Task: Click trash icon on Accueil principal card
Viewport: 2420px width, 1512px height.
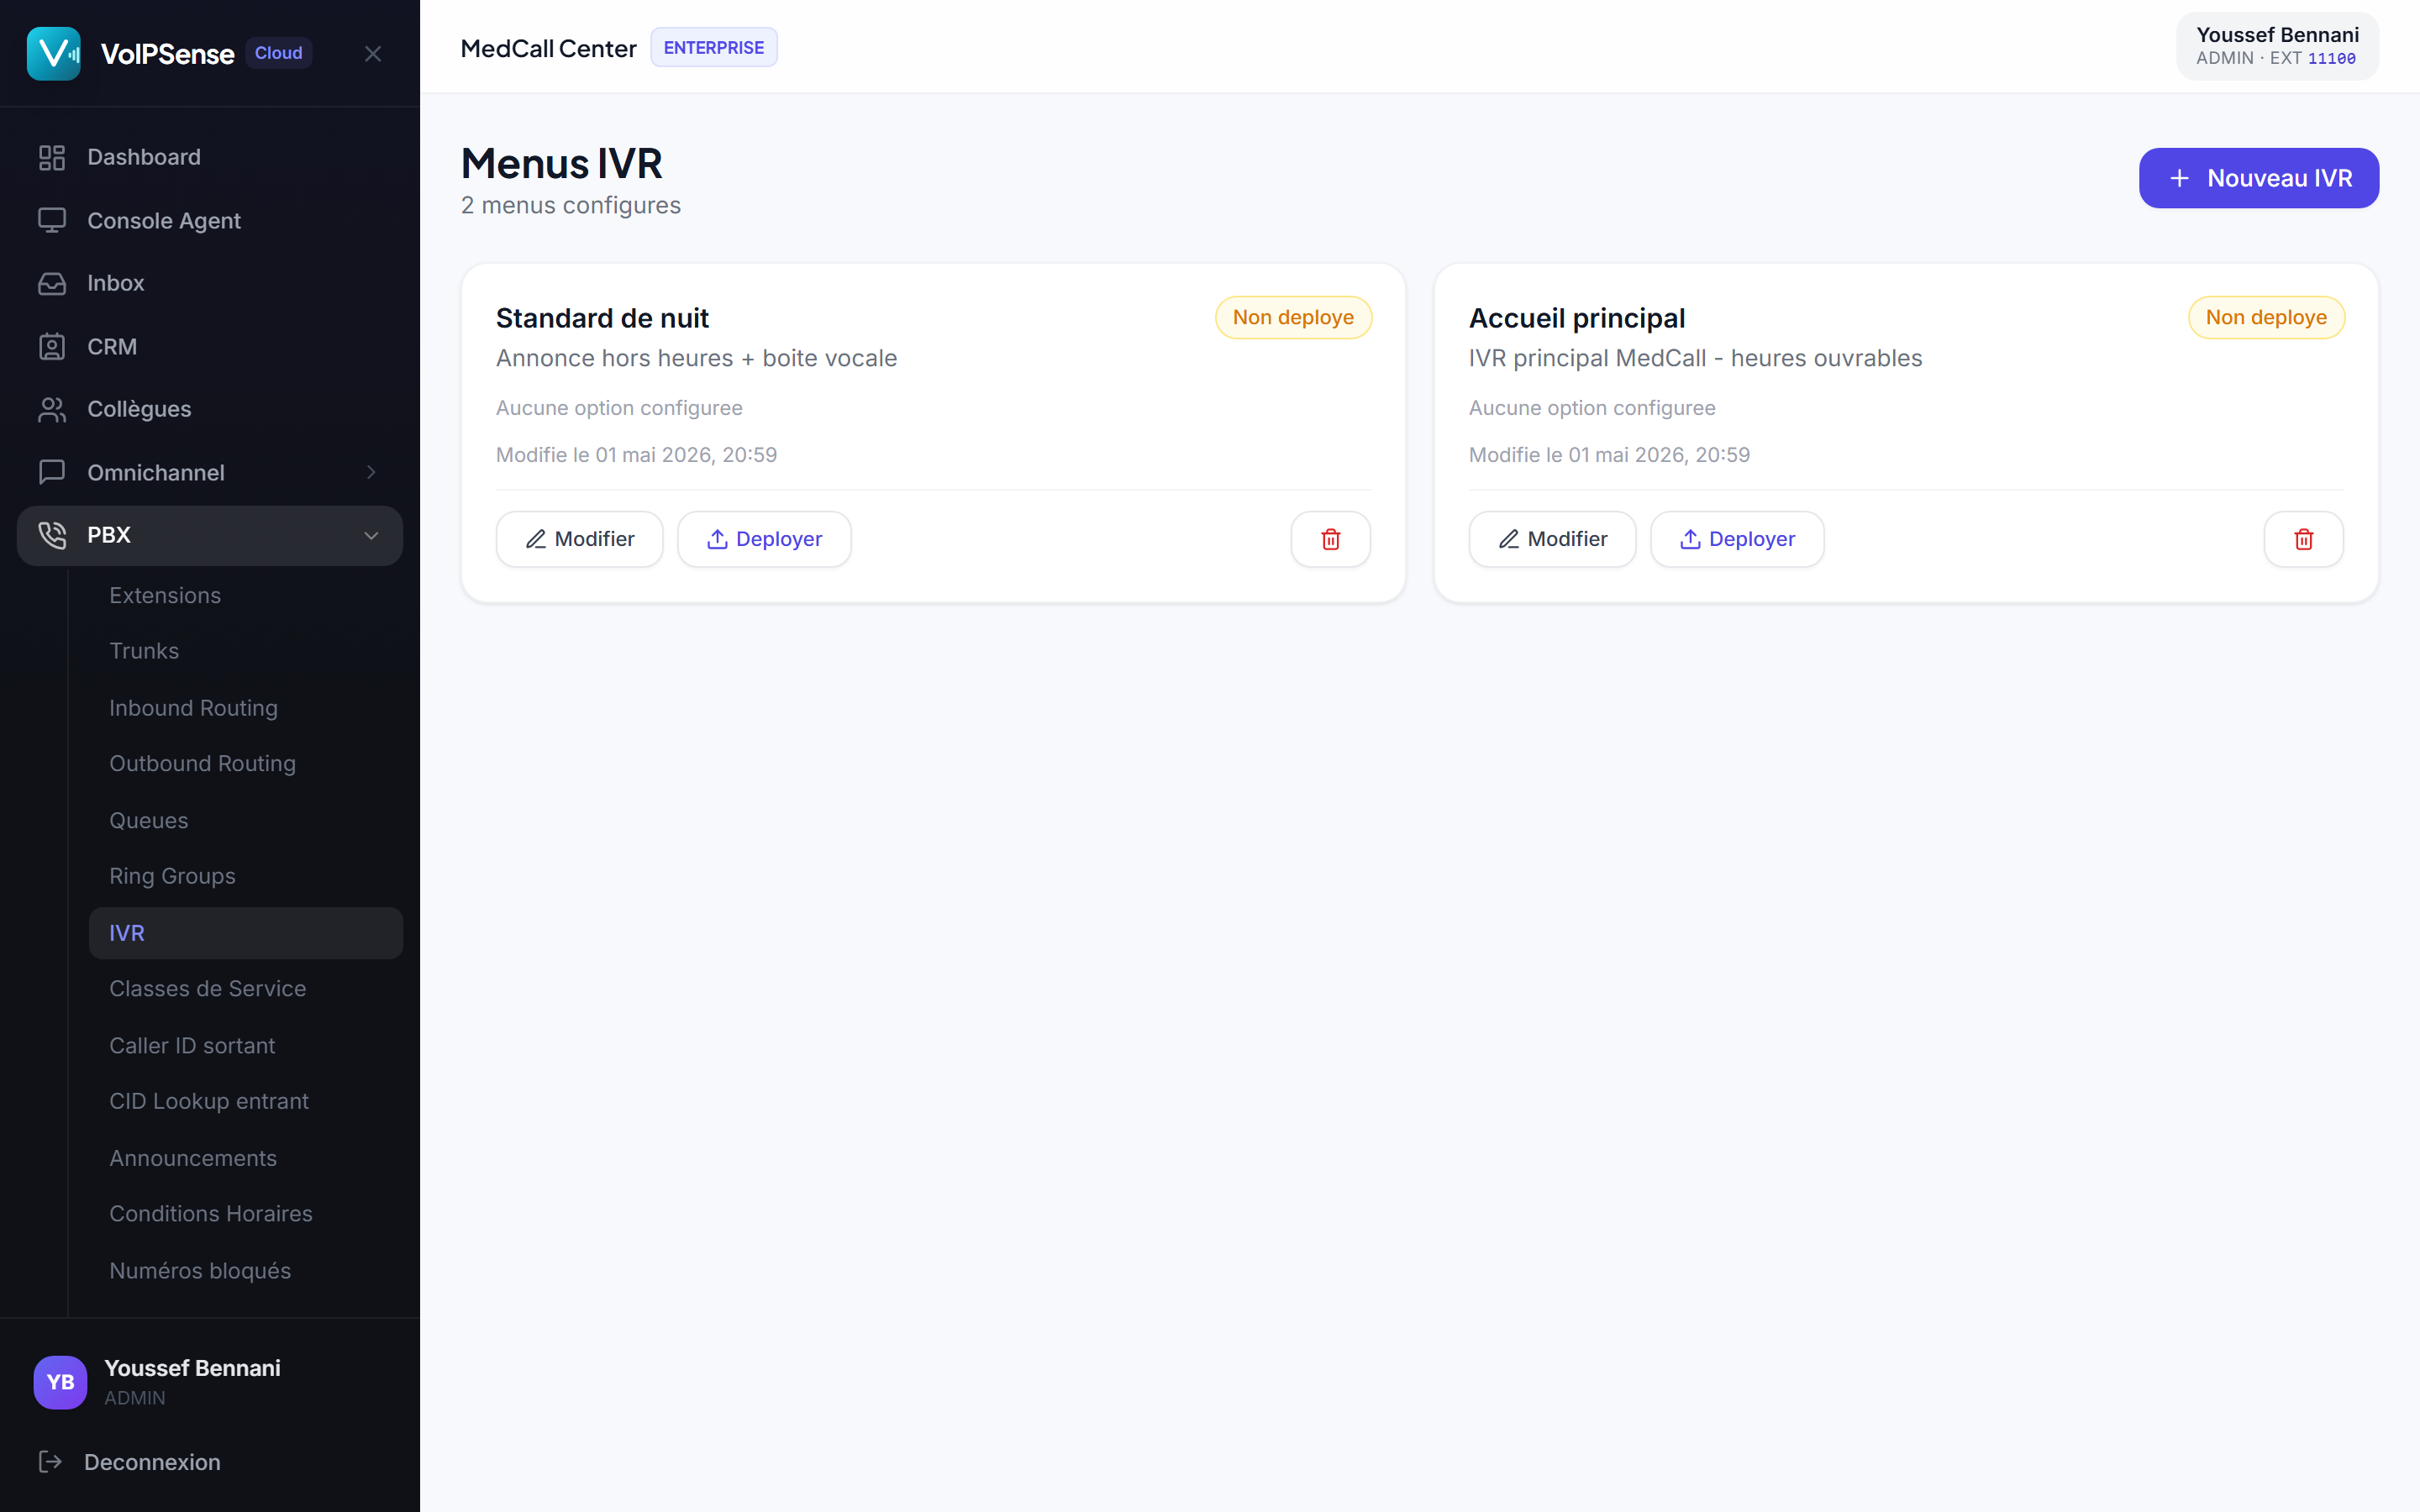Action: (x=2303, y=539)
